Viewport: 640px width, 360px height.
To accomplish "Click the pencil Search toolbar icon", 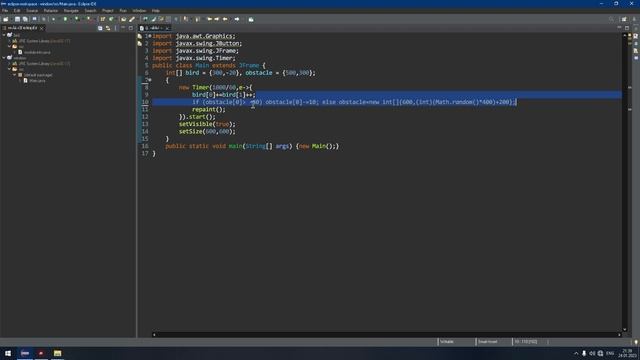I will pyautogui.click(x=132, y=19).
